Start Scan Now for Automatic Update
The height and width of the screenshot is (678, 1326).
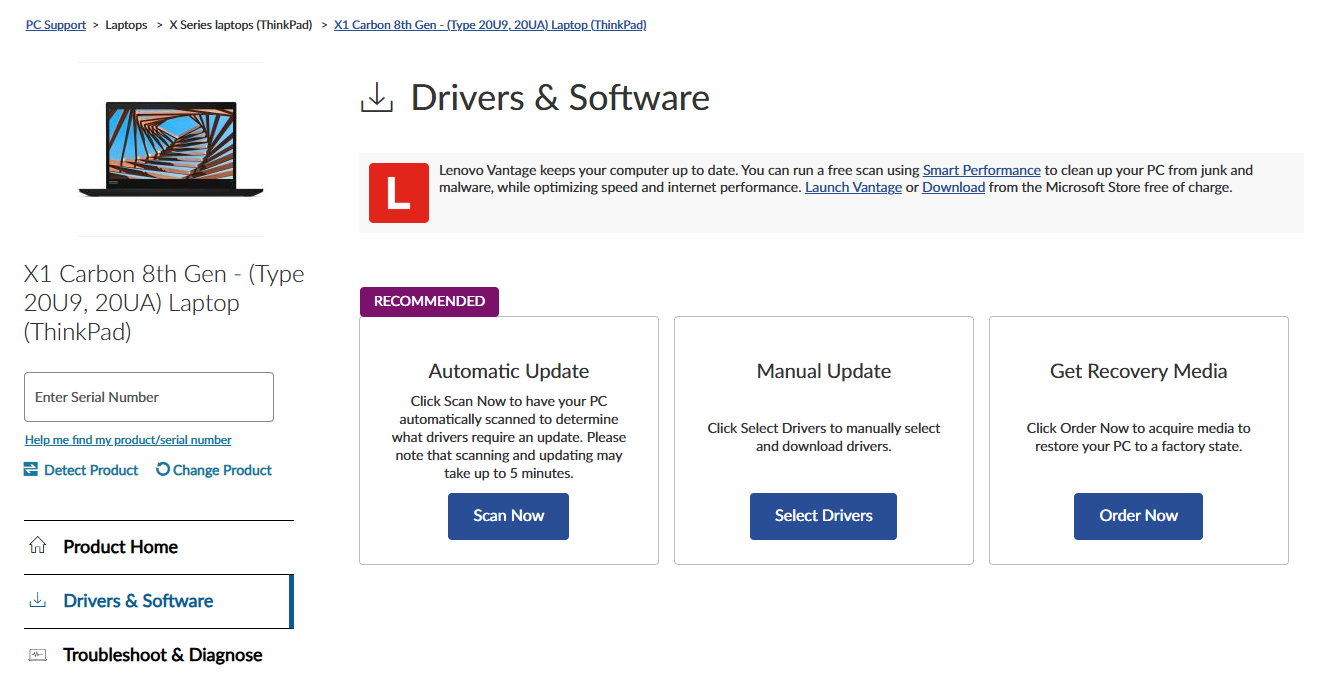click(508, 516)
